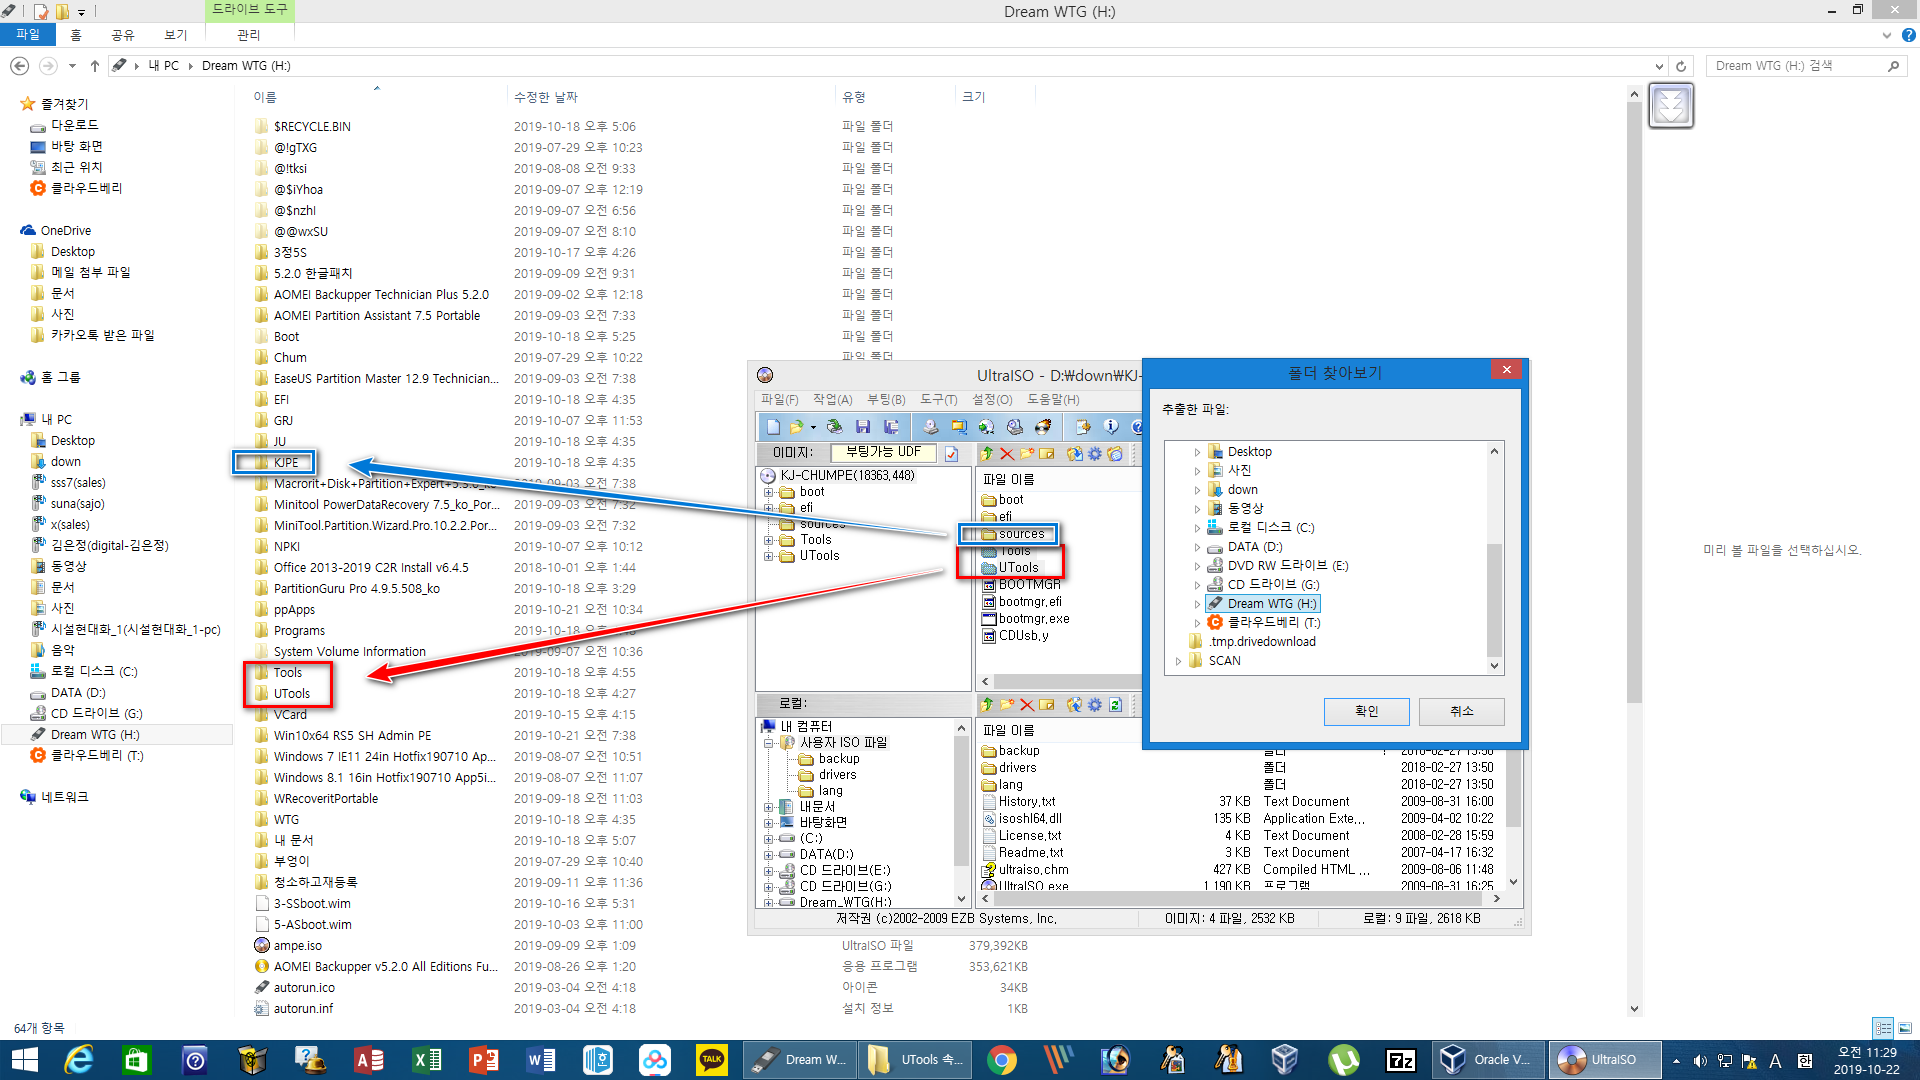Expand the Explorer ribbon chevron
The image size is (1920, 1080).
(x=1887, y=35)
